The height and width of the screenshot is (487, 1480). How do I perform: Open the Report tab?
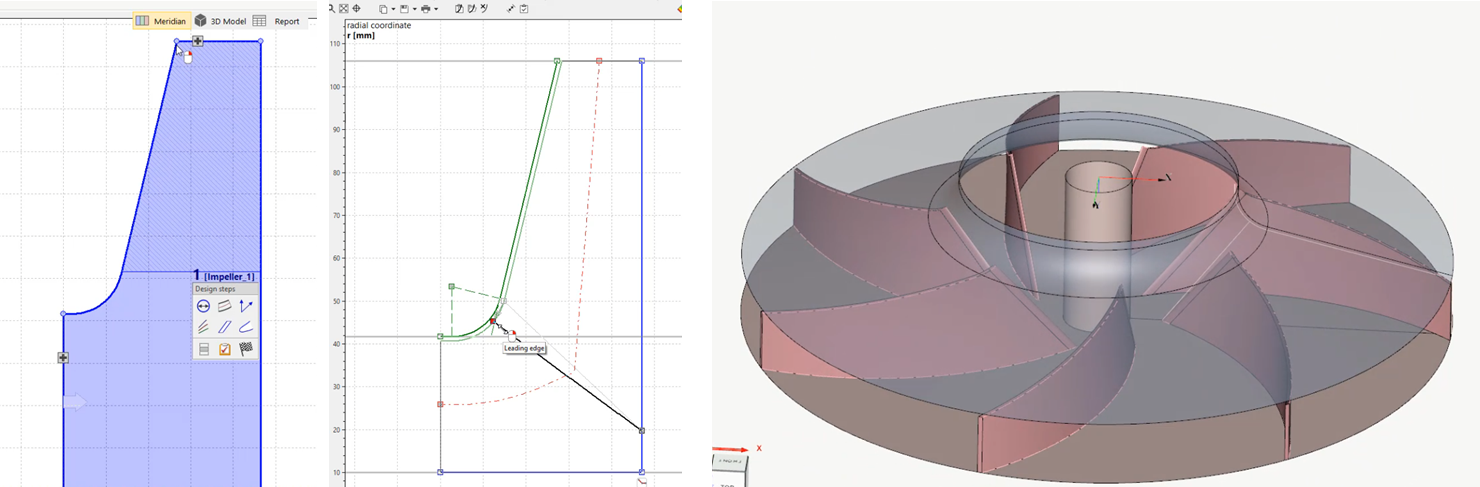point(277,21)
